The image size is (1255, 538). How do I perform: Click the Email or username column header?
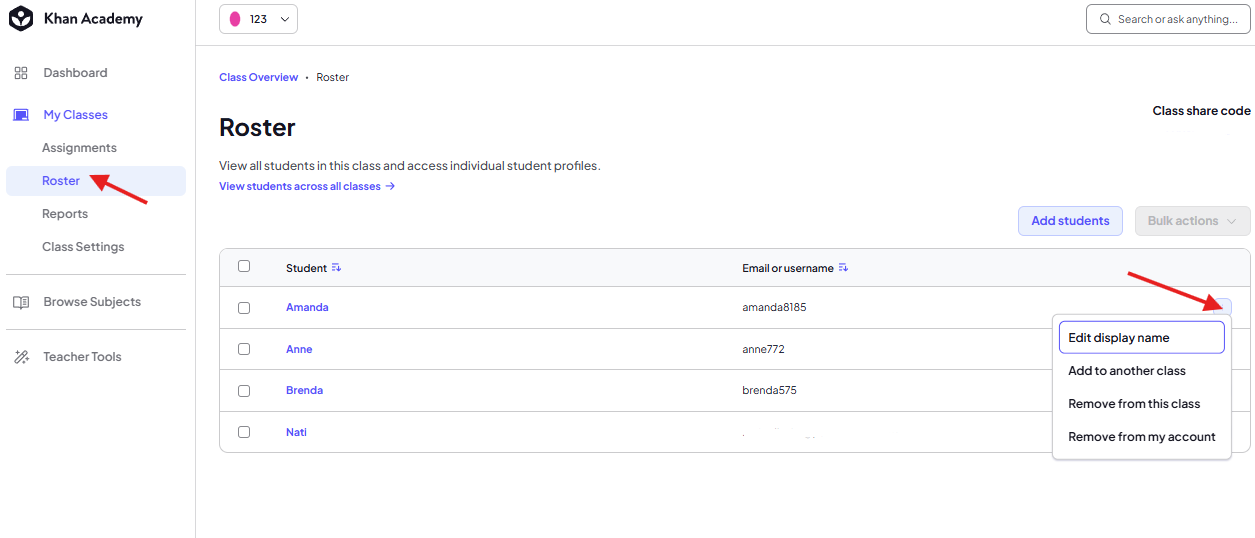pos(787,268)
